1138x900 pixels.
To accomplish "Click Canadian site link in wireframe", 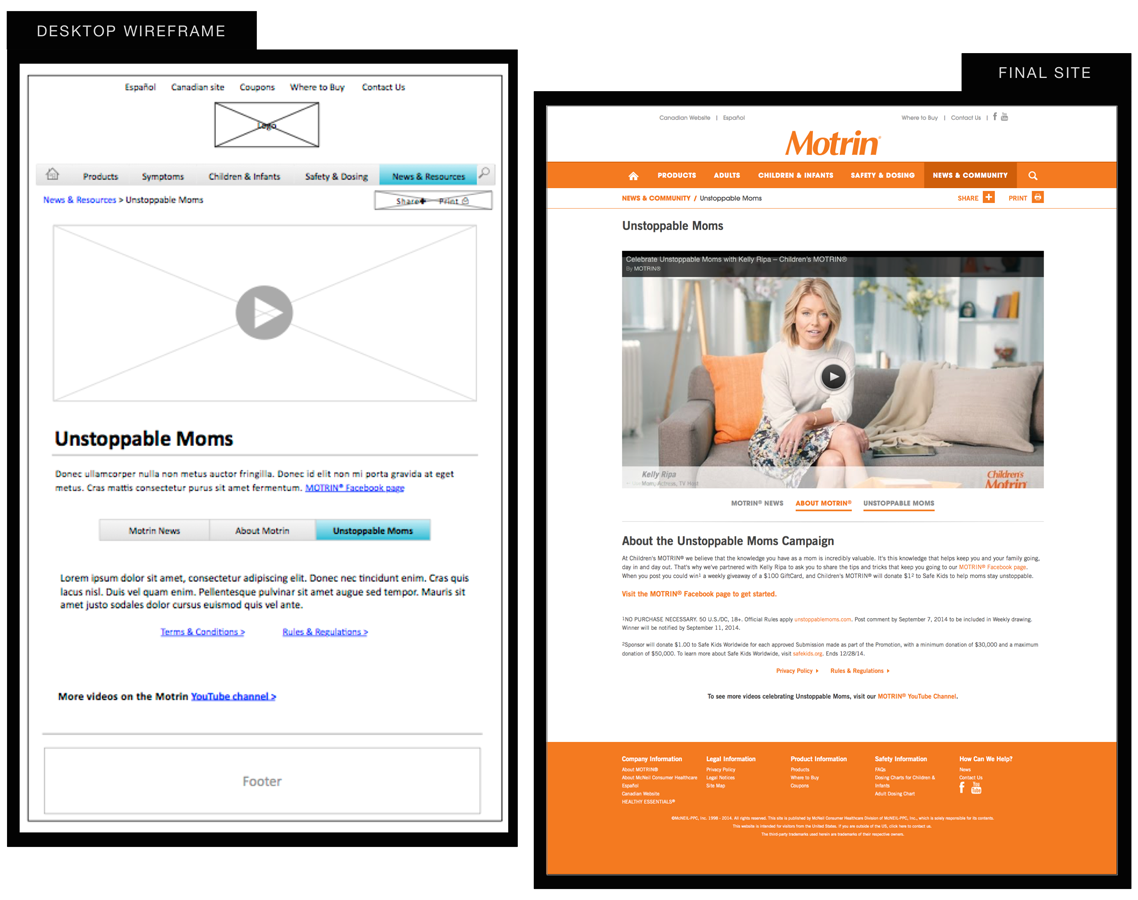I will (x=197, y=87).
